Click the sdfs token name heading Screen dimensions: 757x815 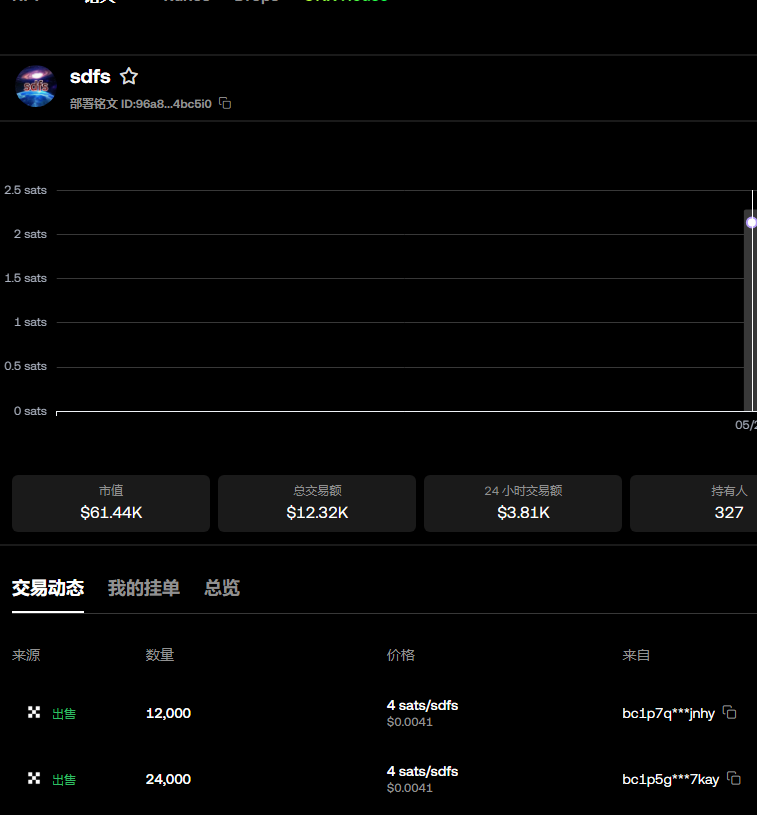(x=90, y=77)
